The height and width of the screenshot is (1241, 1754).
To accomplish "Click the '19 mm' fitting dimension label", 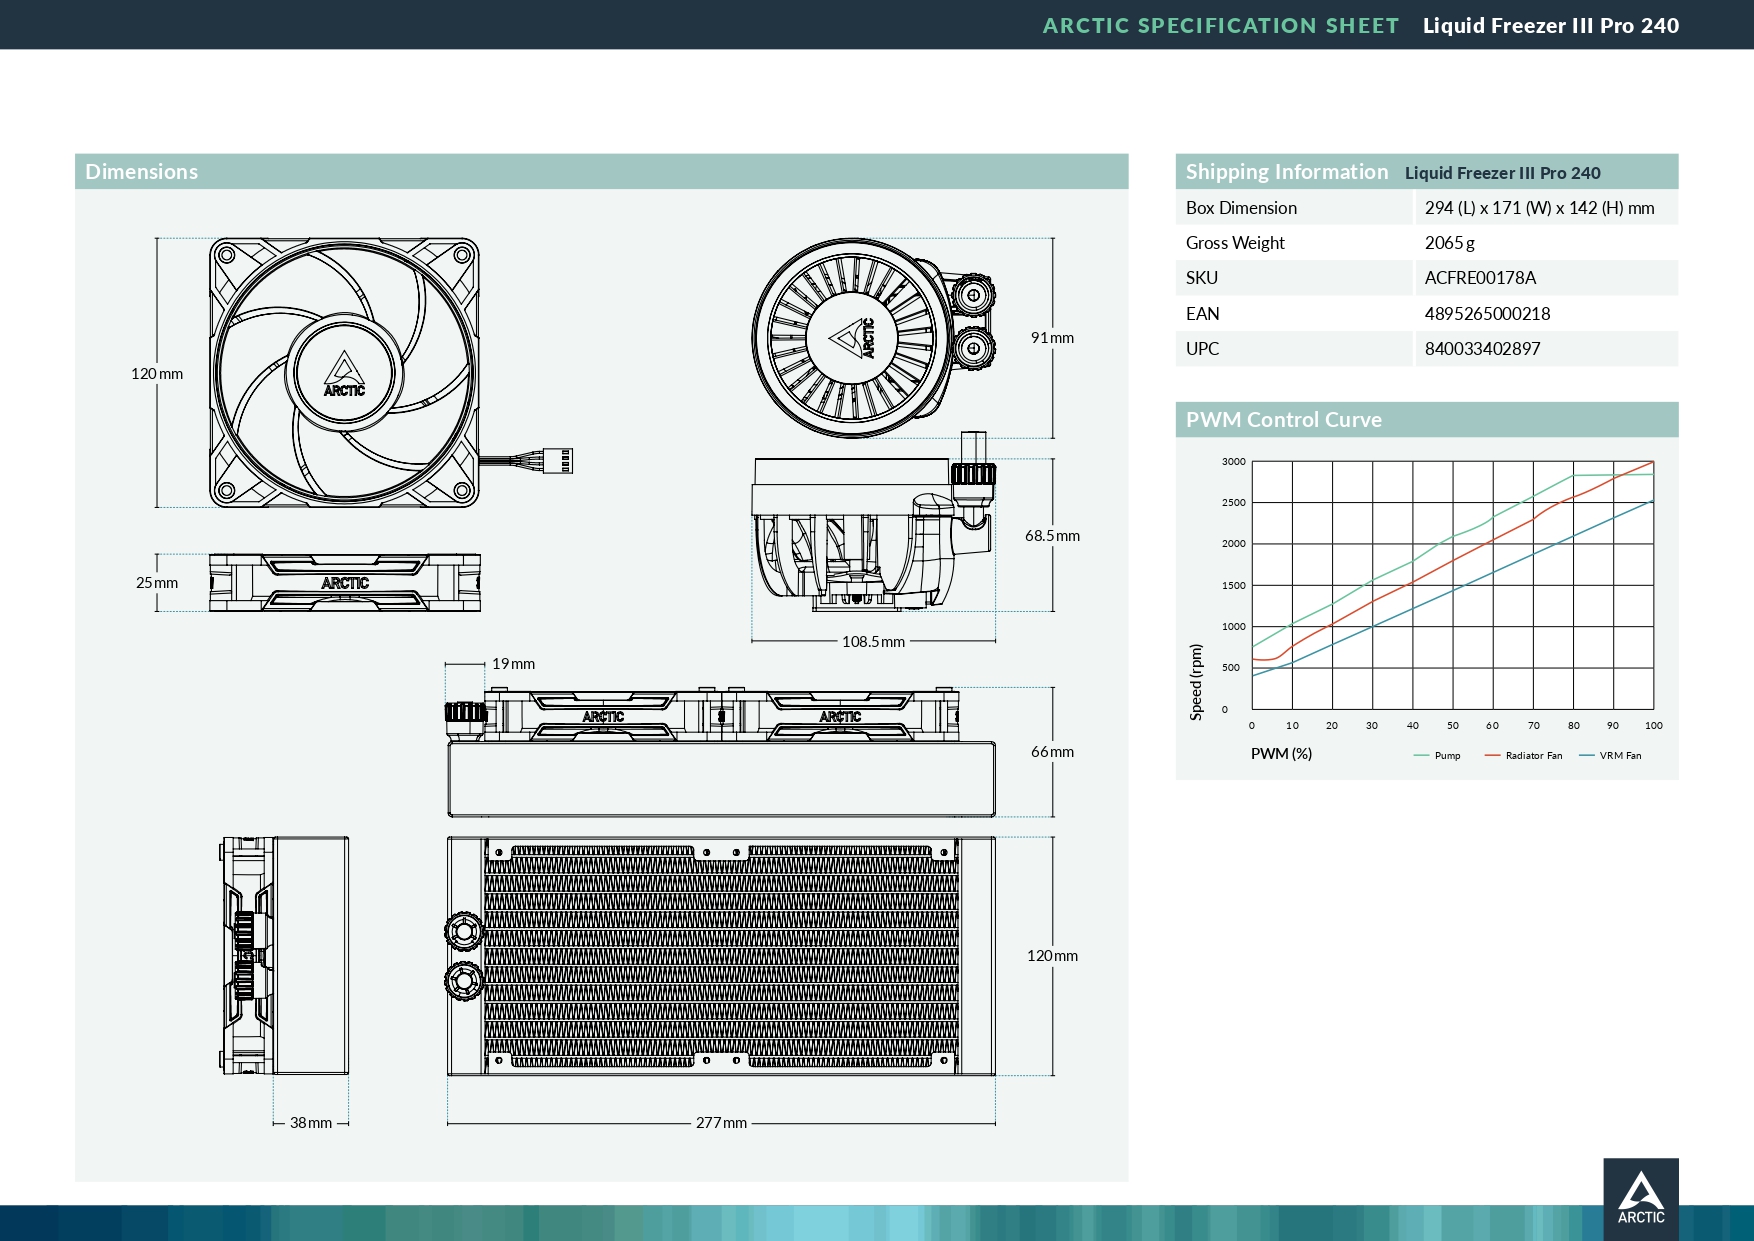I will coord(513,664).
